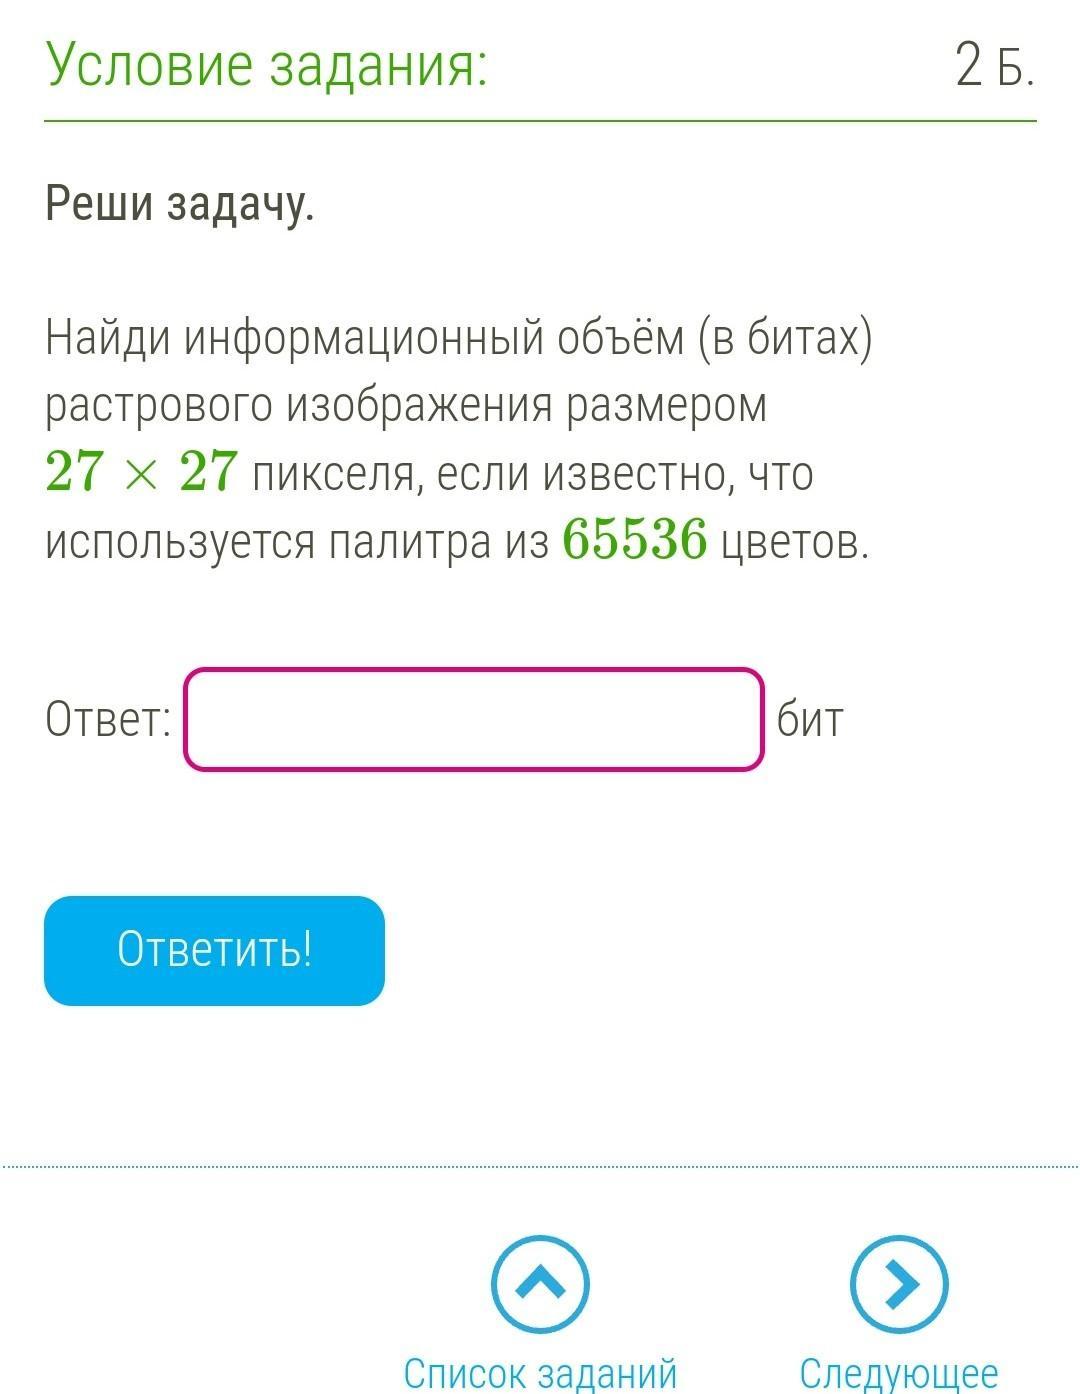Viewport: 1080px width, 1394px height.
Task: Go to Следующее task link
Action: (x=898, y=1372)
